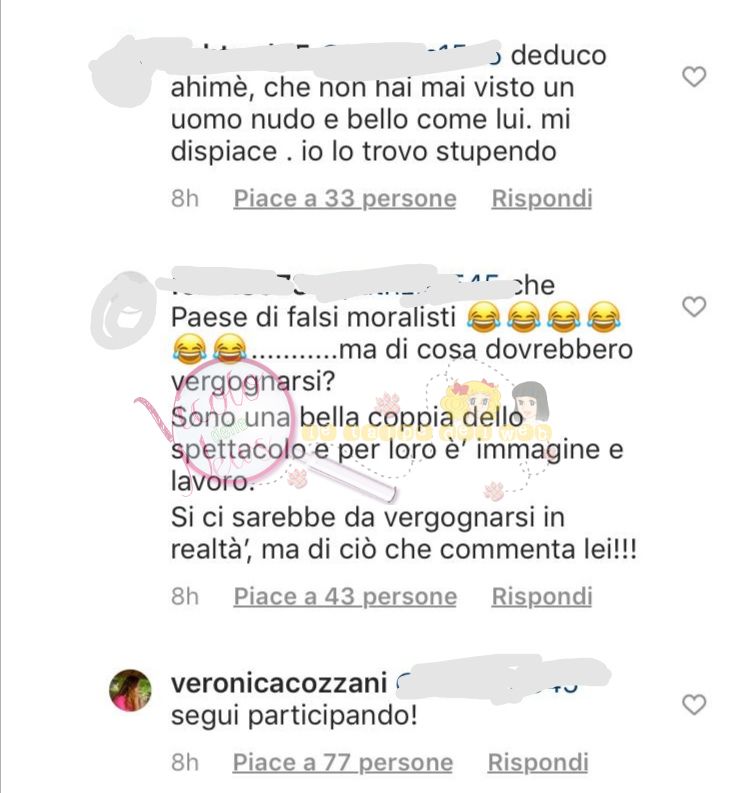This screenshot has width=750, height=793.
Task: Like the comment ending 'io lo trovo stupendo'
Action: pos(694,77)
